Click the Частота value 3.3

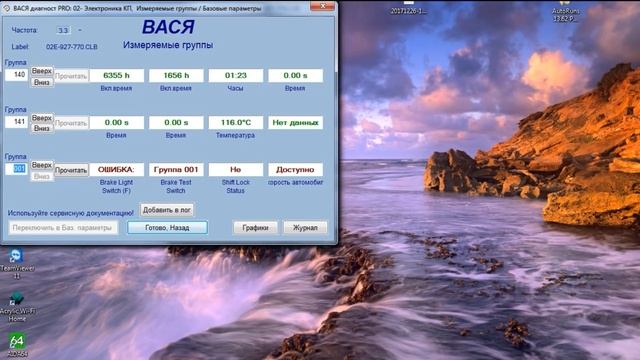point(63,30)
